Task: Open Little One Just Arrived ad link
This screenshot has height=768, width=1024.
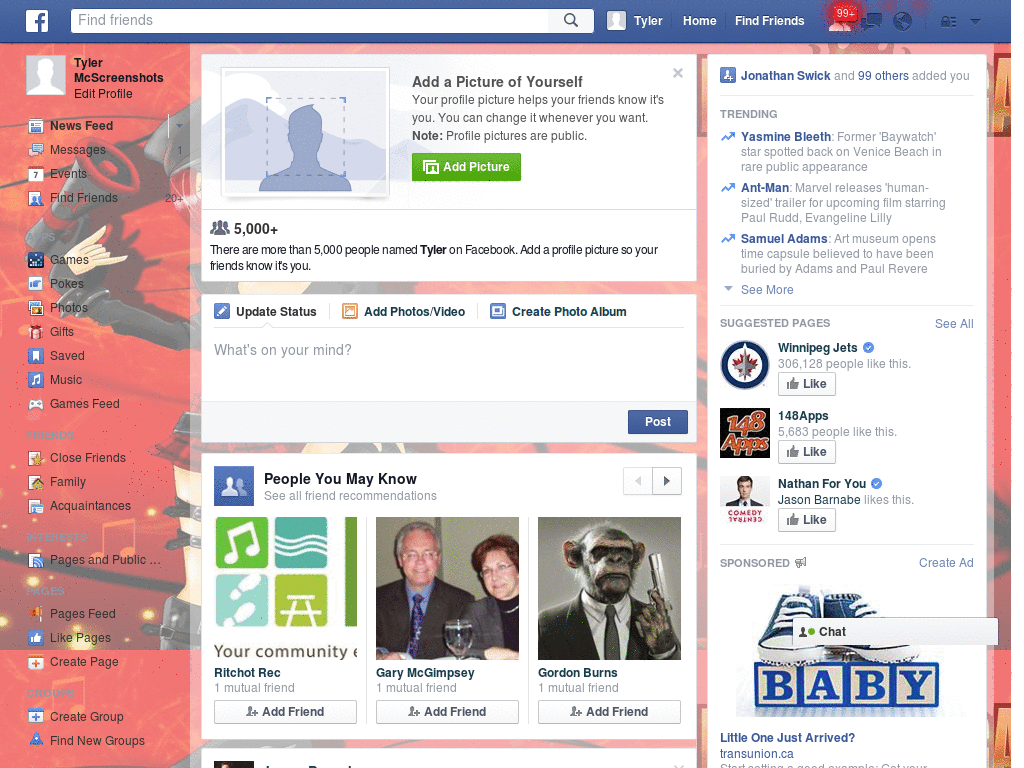Action: (787, 738)
